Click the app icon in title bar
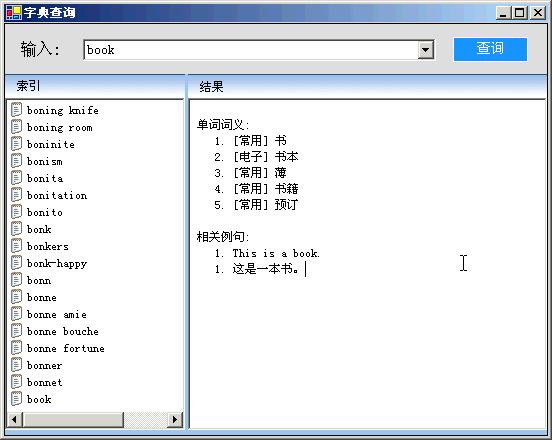Screen dimensions: 552x440 click(14, 13)
